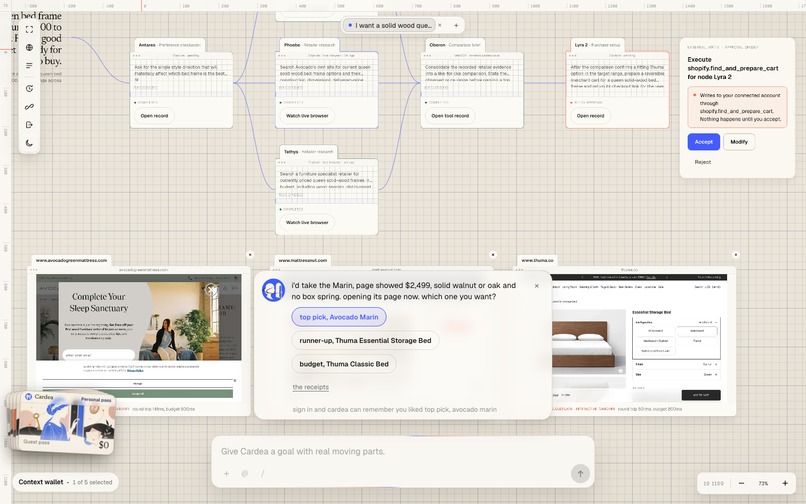Select the www.mattressnut.com tab label
Screen dimensions: 806x504
click(x=303, y=260)
